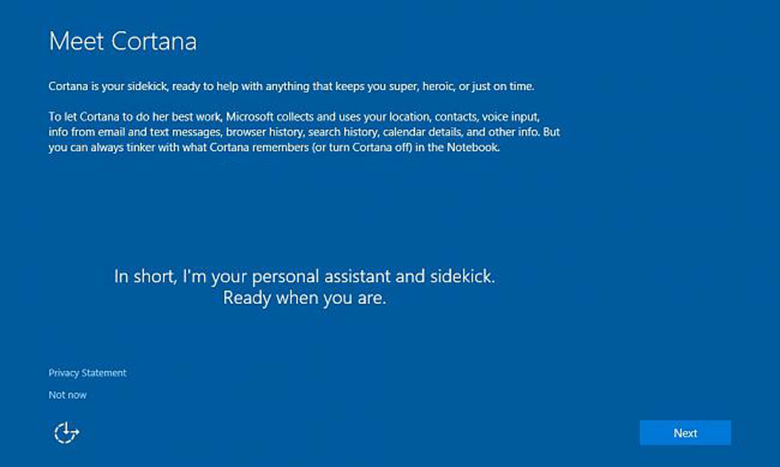Choose Not now to skip Cortana
780x467 pixels.
point(66,395)
